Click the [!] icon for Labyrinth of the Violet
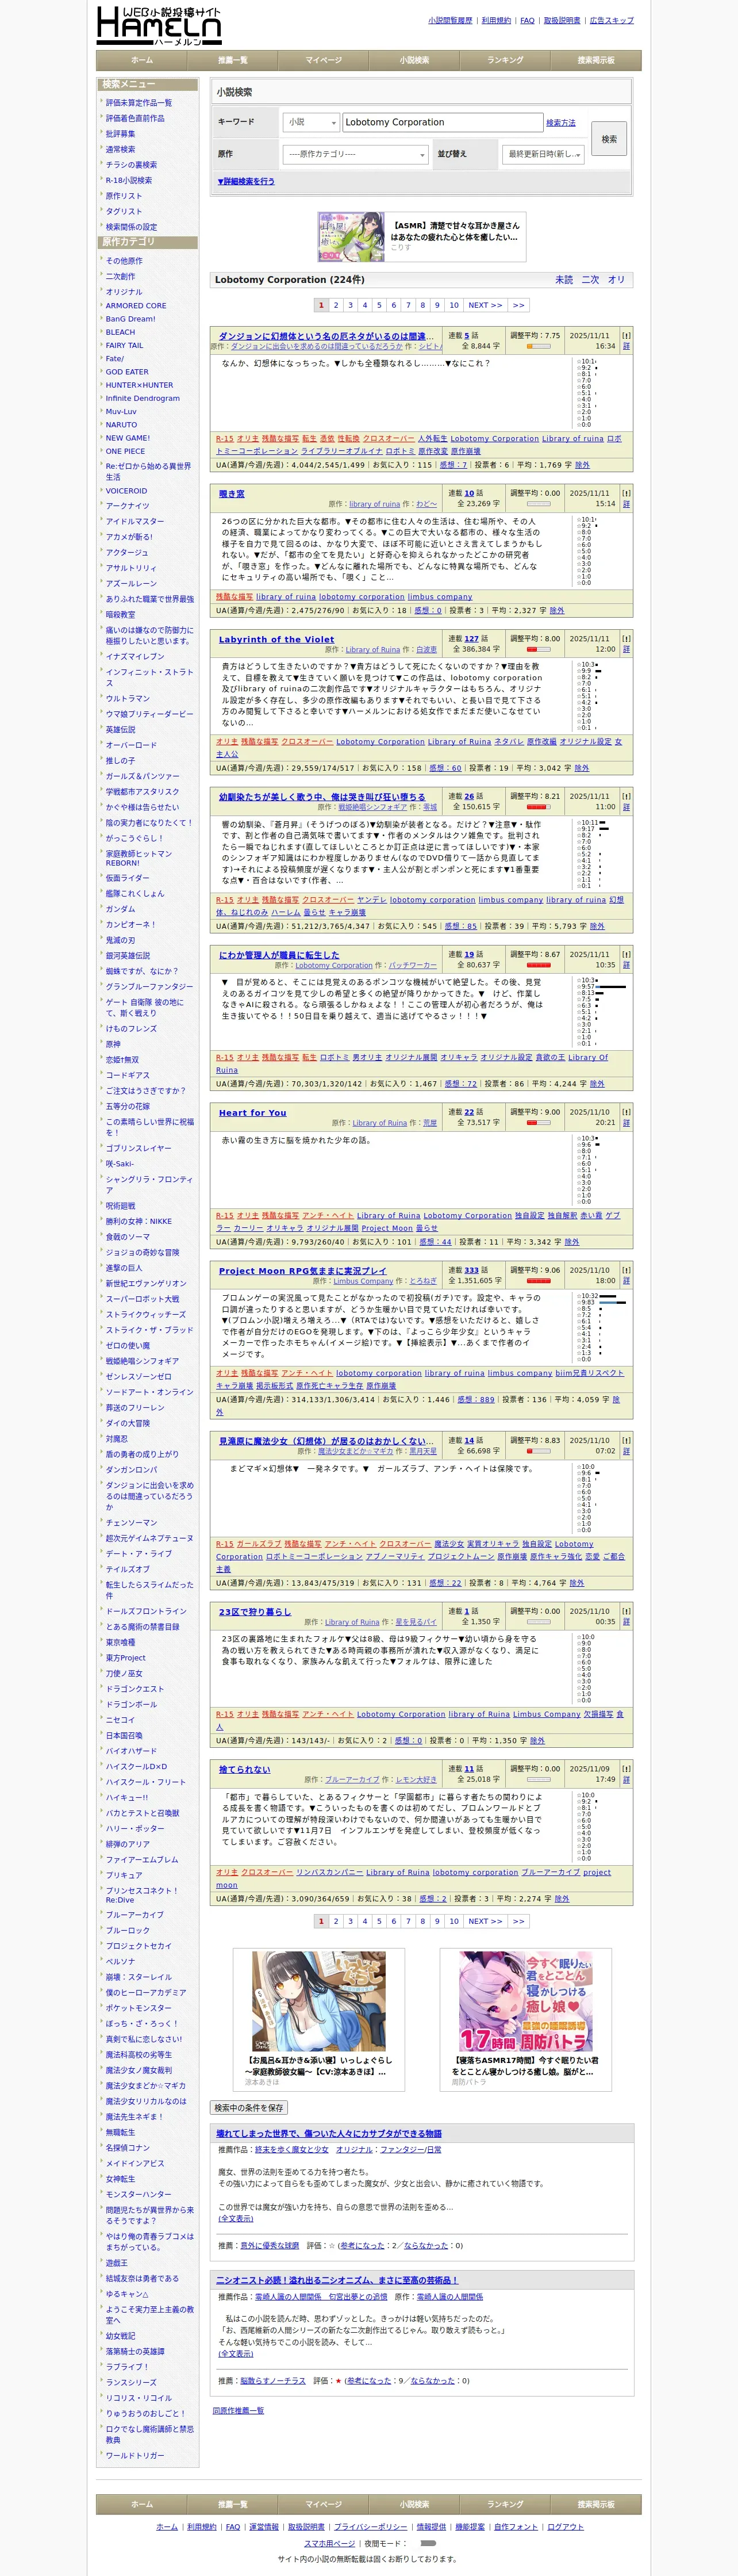This screenshot has height=2576, width=738. [626, 638]
